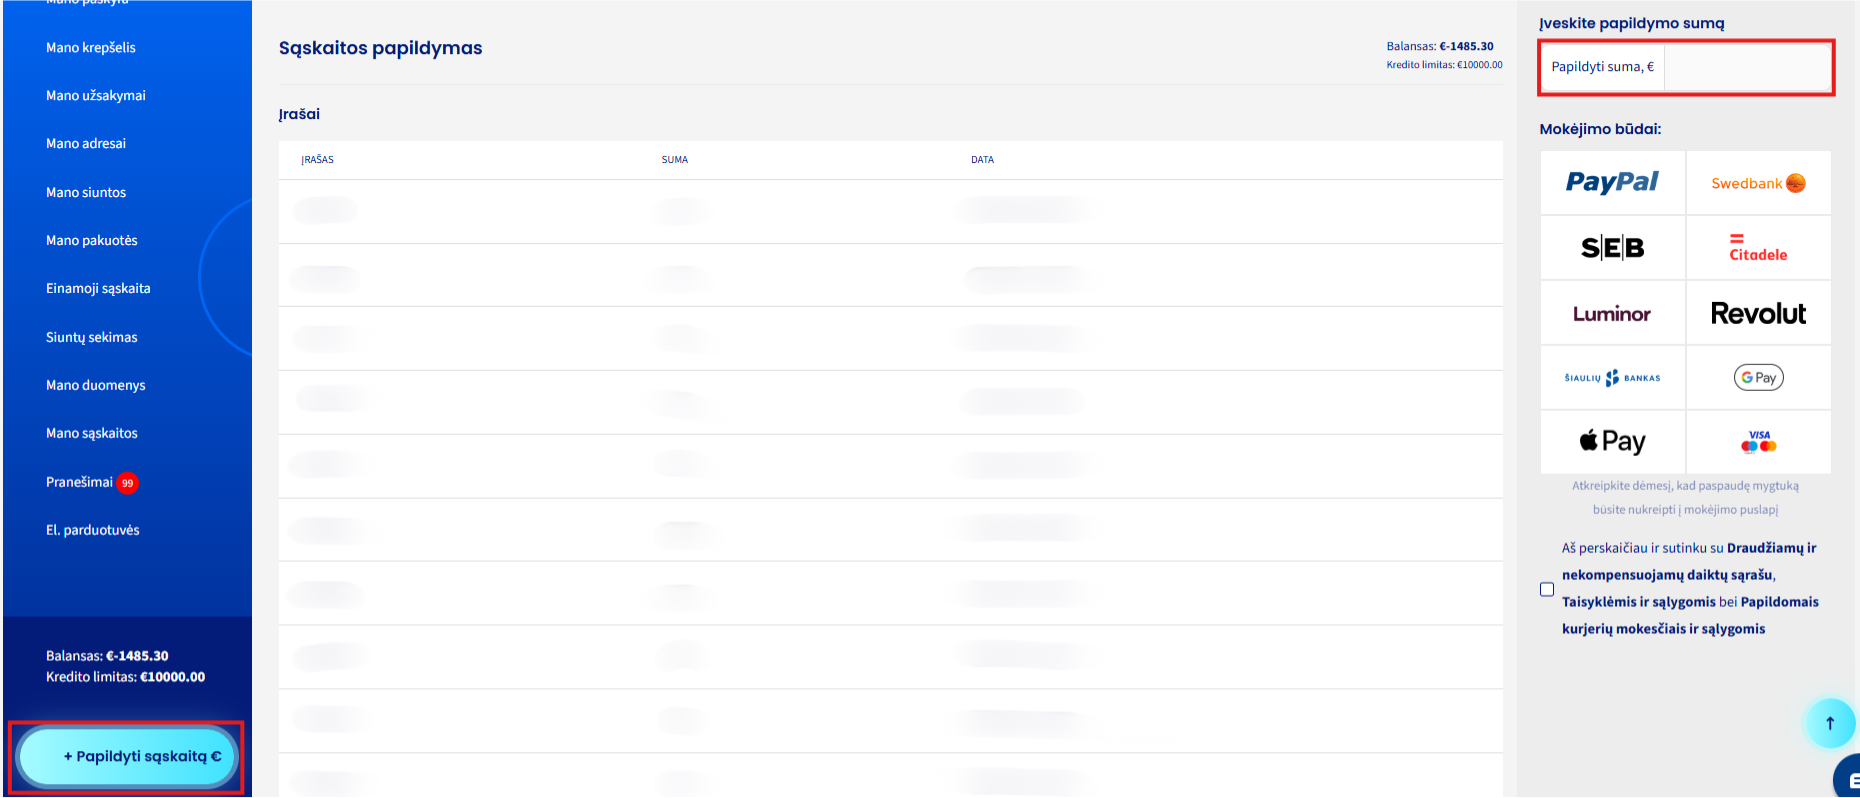
Task: Open Mano sąskaitos invoices
Action: [x=92, y=434]
